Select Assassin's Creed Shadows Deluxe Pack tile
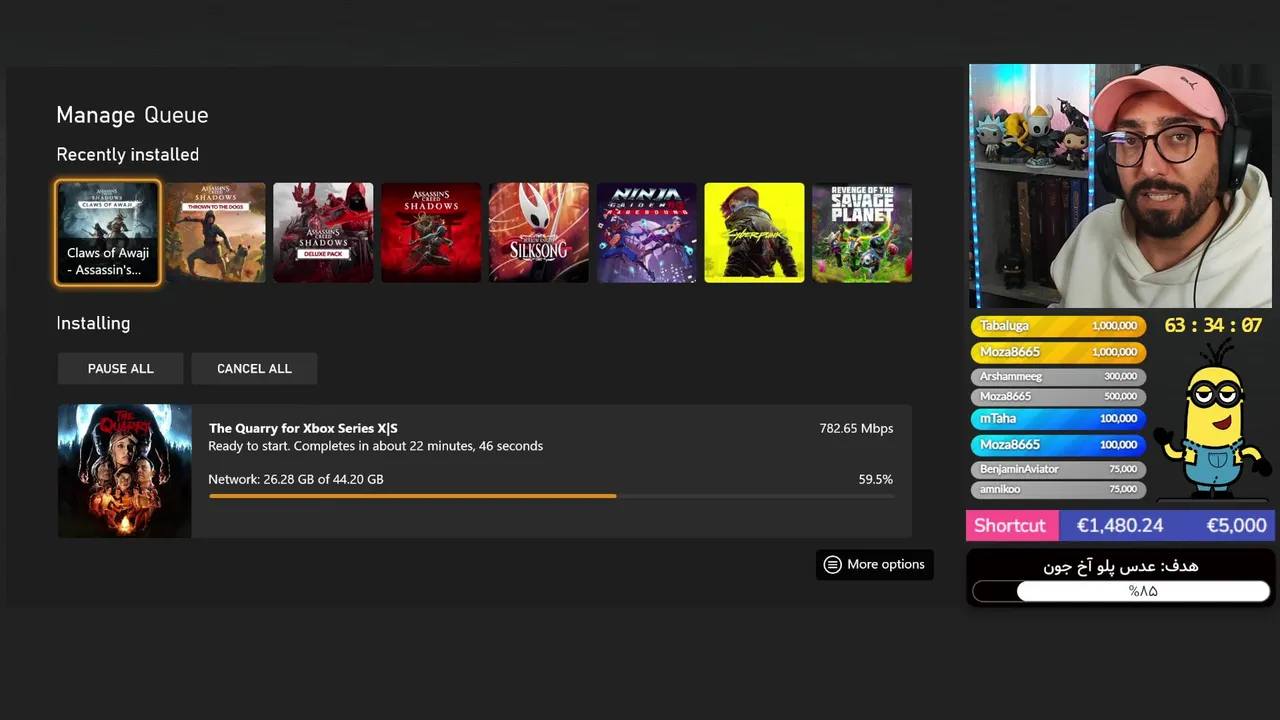The height and width of the screenshot is (720, 1280). click(x=323, y=233)
